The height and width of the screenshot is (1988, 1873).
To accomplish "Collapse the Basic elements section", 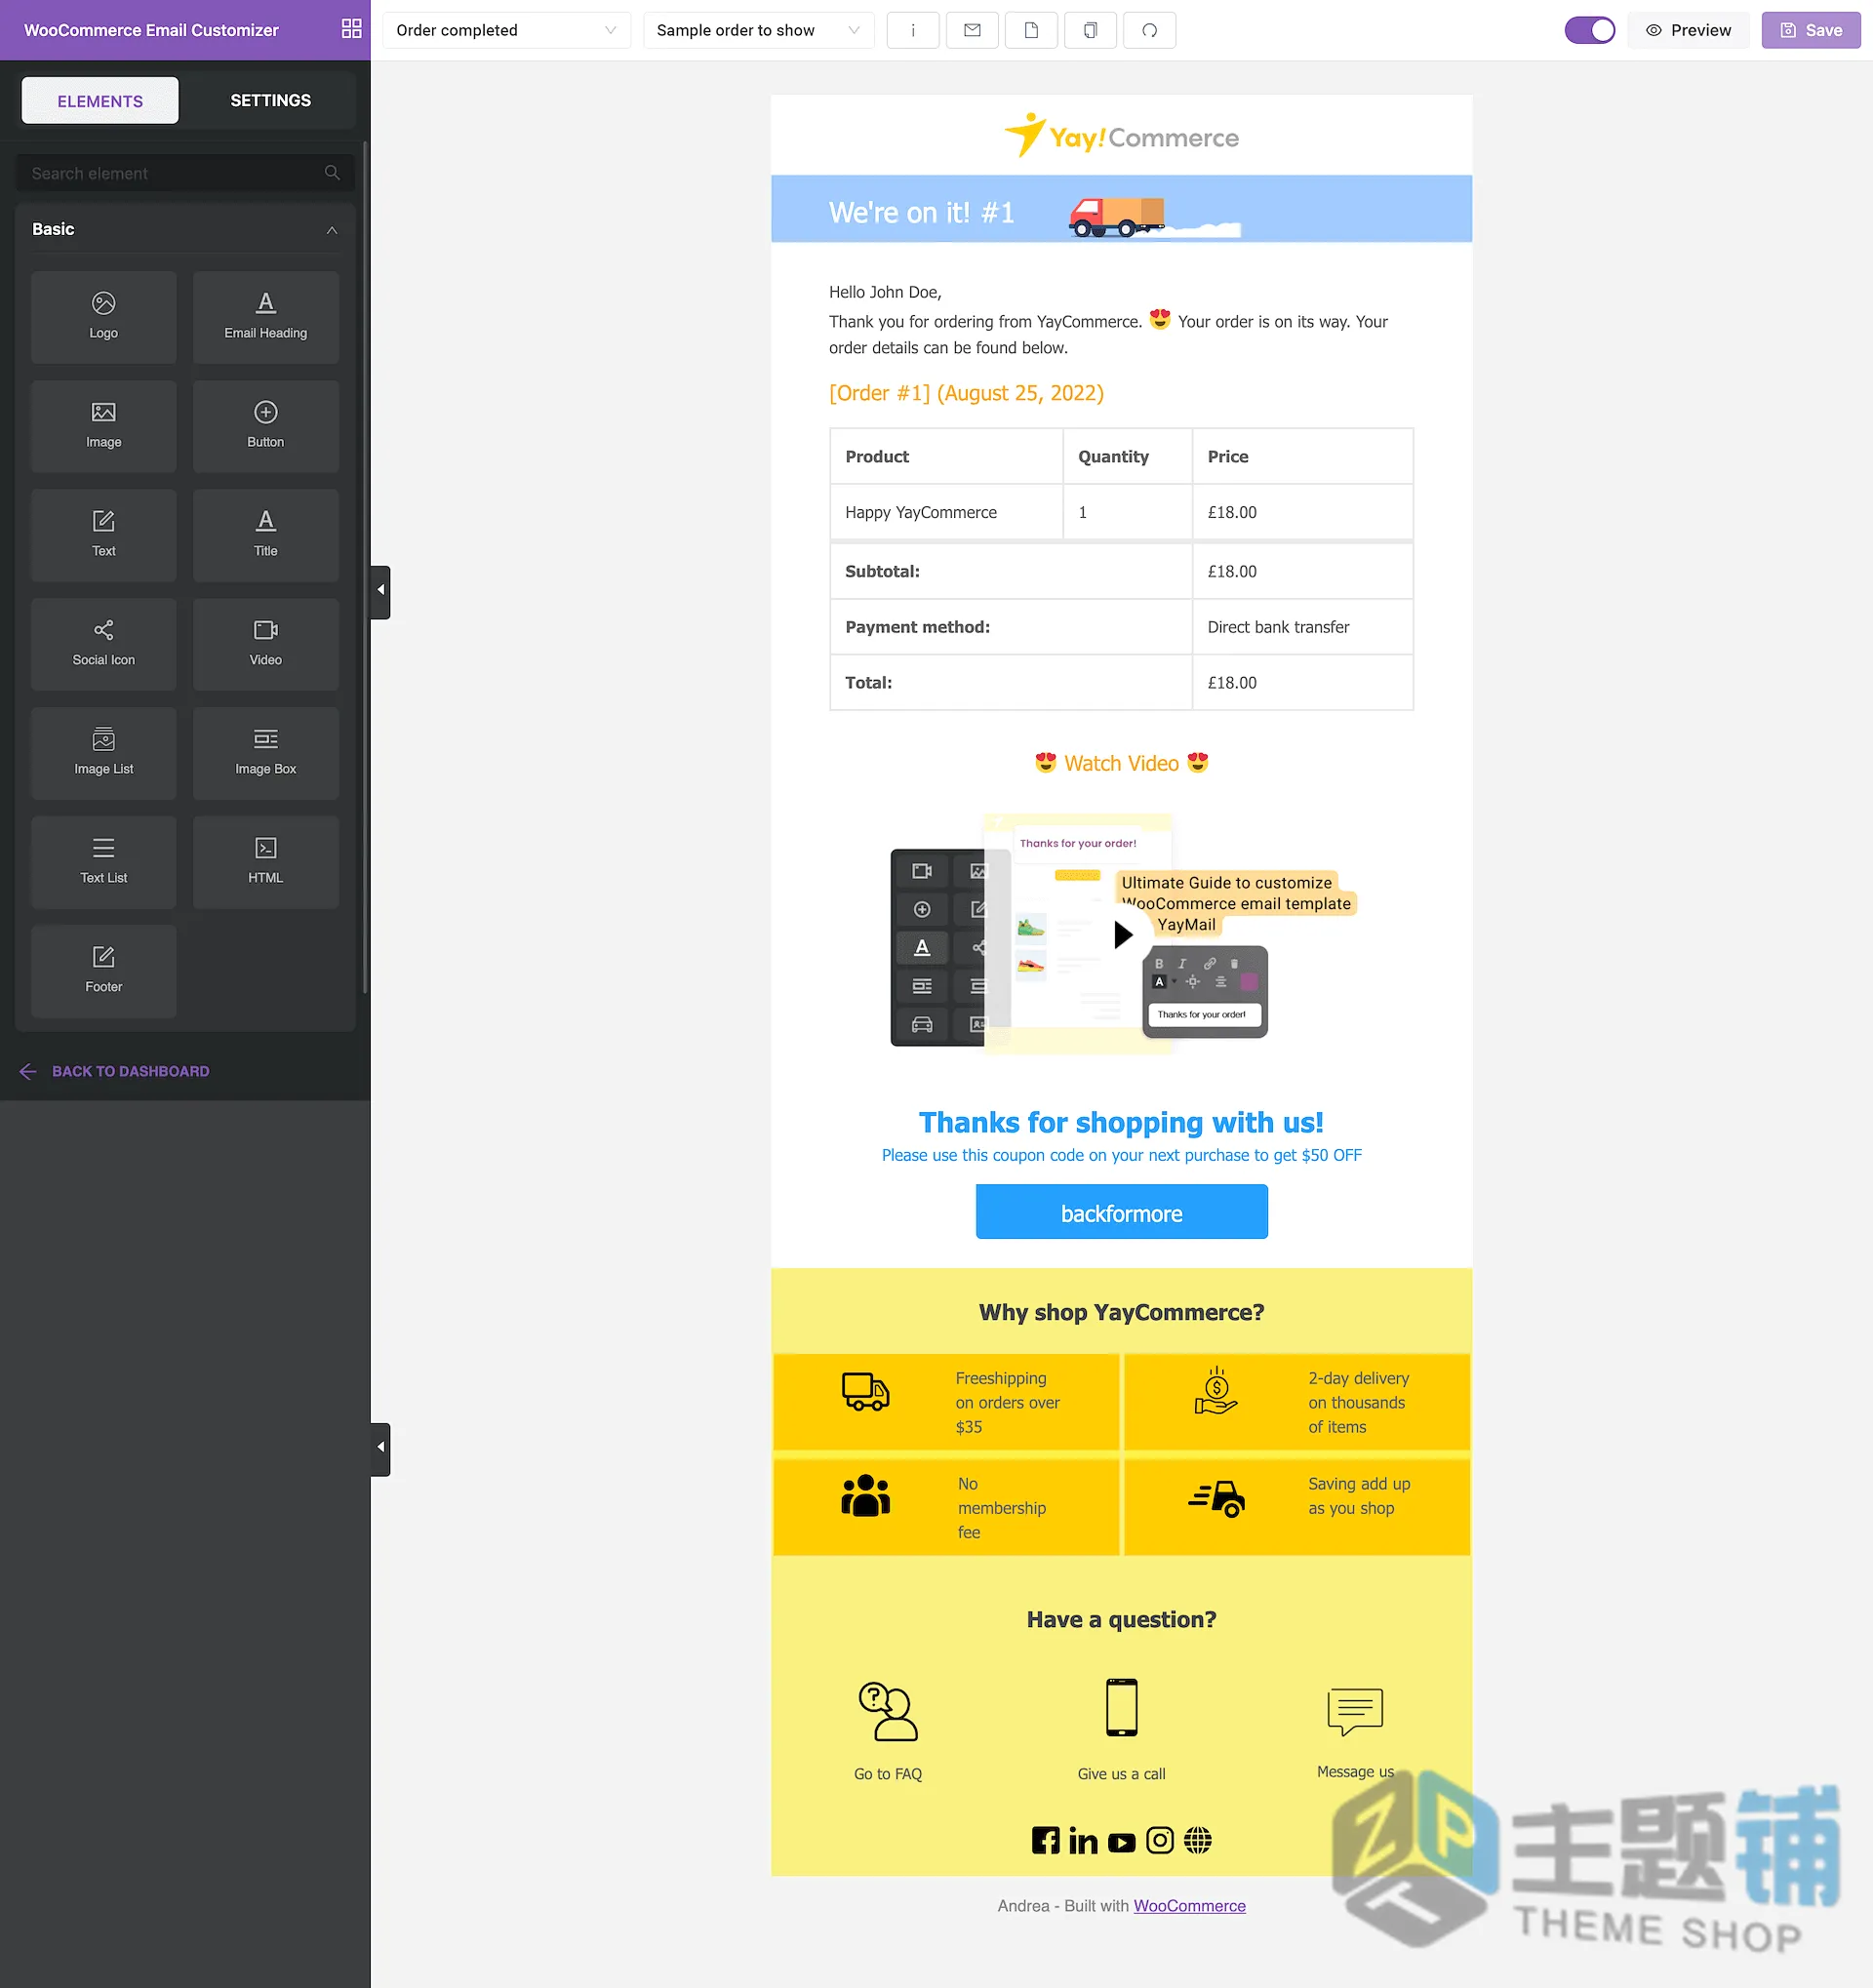I will pos(331,230).
